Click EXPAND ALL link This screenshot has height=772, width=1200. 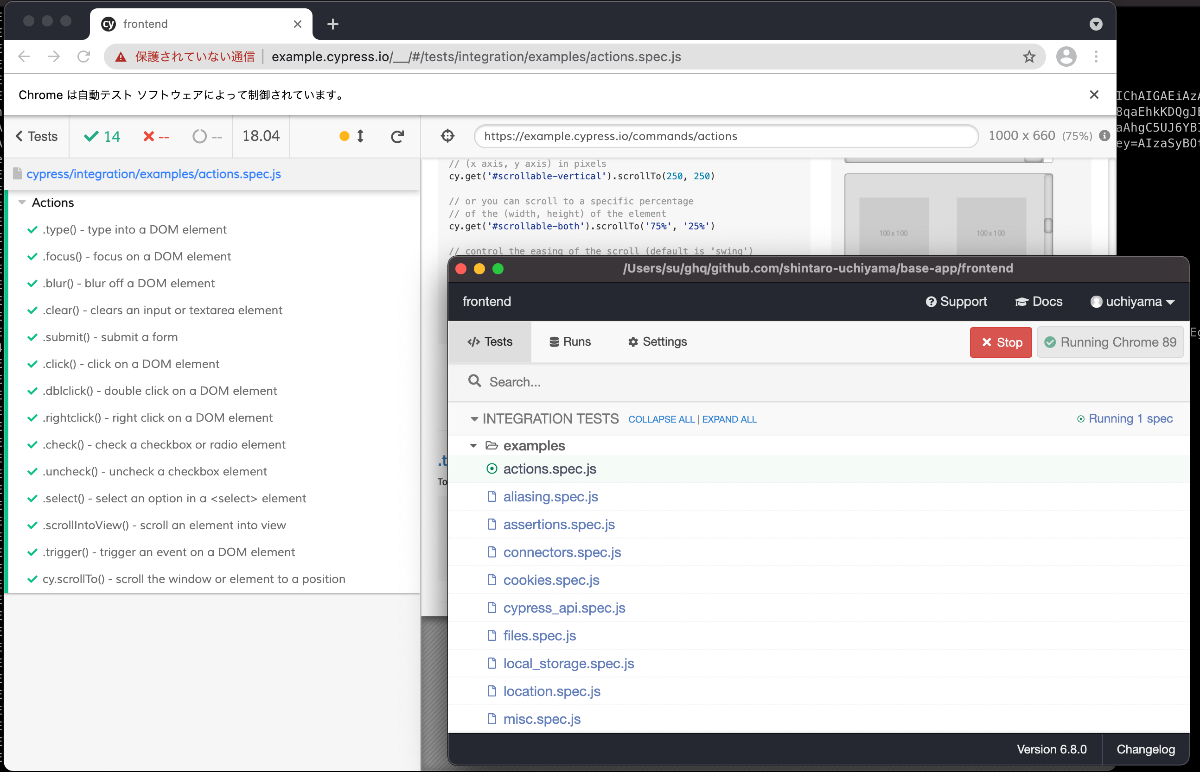coord(729,420)
